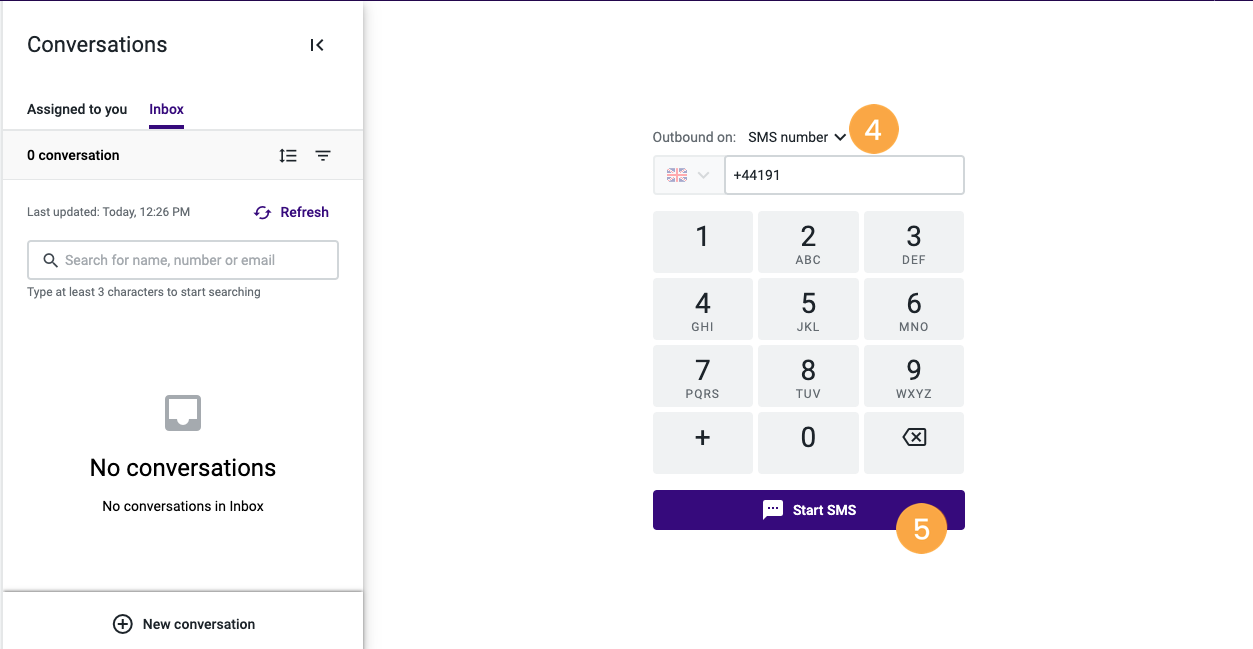This screenshot has height=649, width=1253.
Task: Click the UK flag country indicator
Action: [x=677, y=175]
